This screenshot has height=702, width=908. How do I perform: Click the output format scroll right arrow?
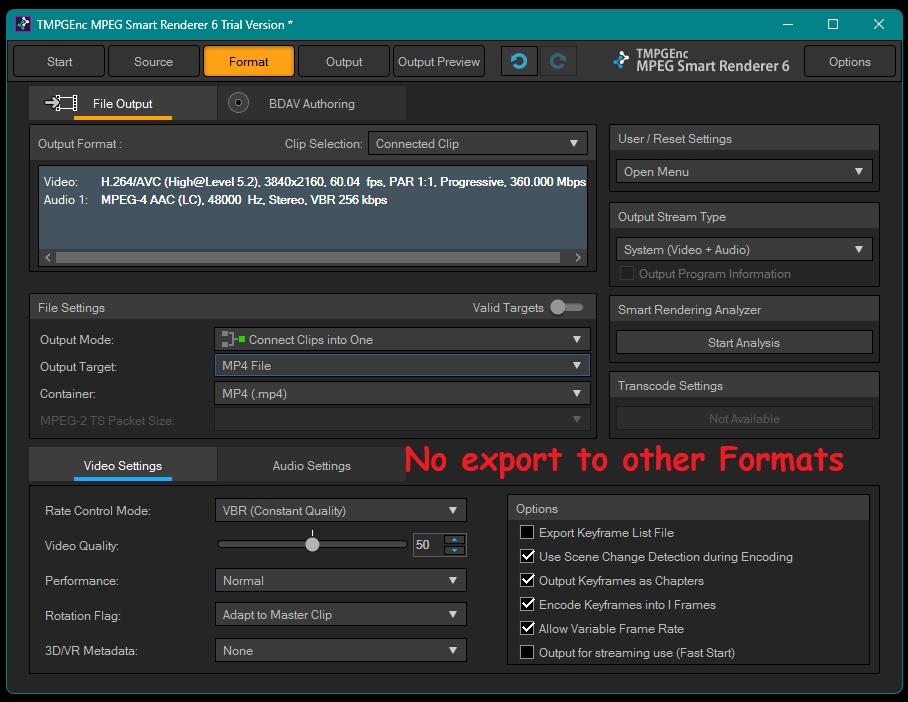point(577,257)
